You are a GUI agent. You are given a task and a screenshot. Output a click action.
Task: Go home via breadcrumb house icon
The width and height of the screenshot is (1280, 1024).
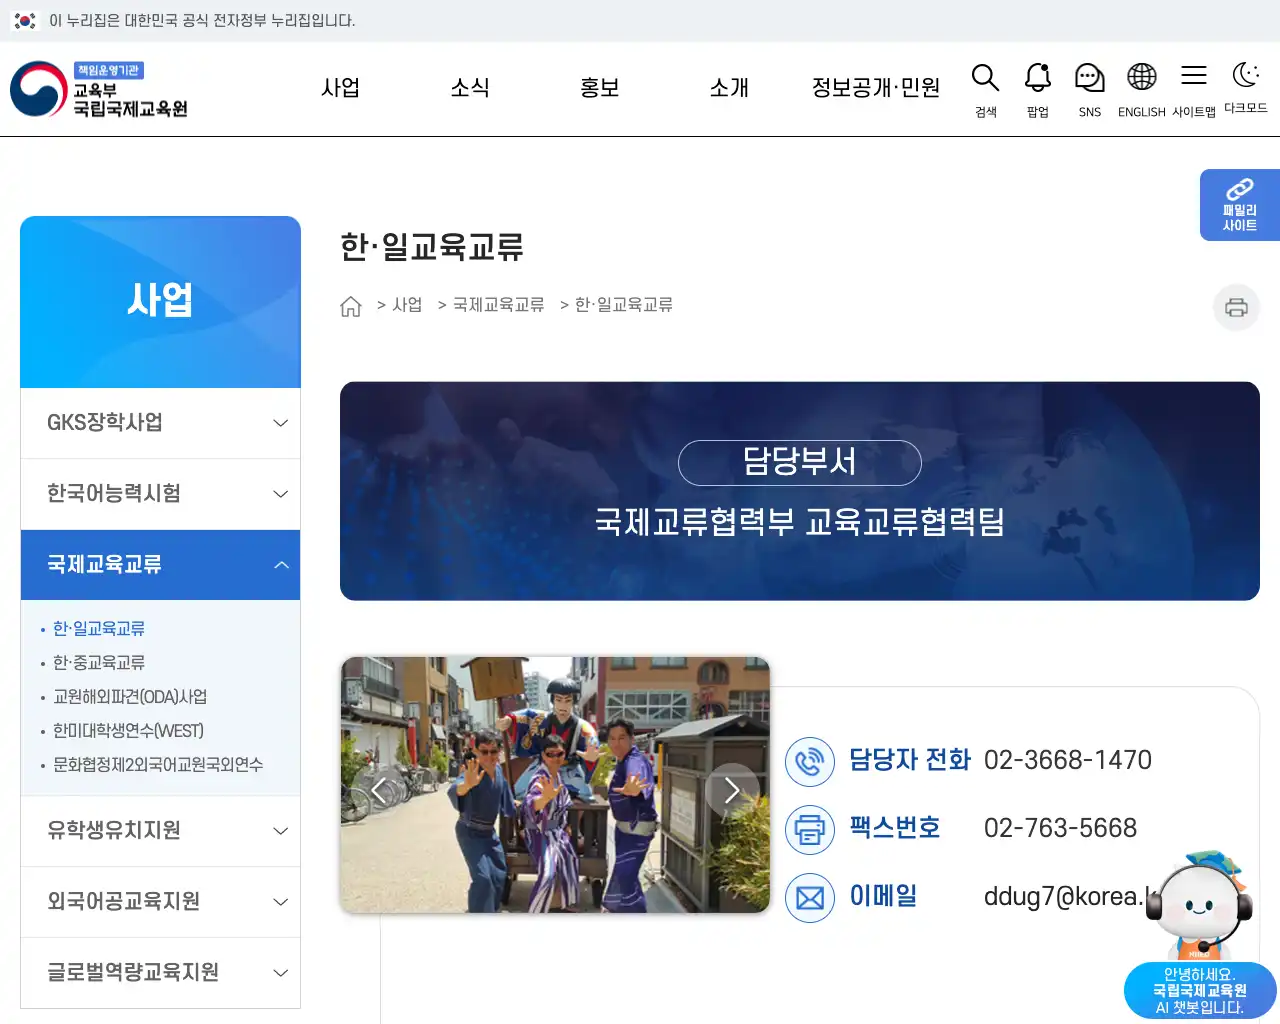point(351,306)
